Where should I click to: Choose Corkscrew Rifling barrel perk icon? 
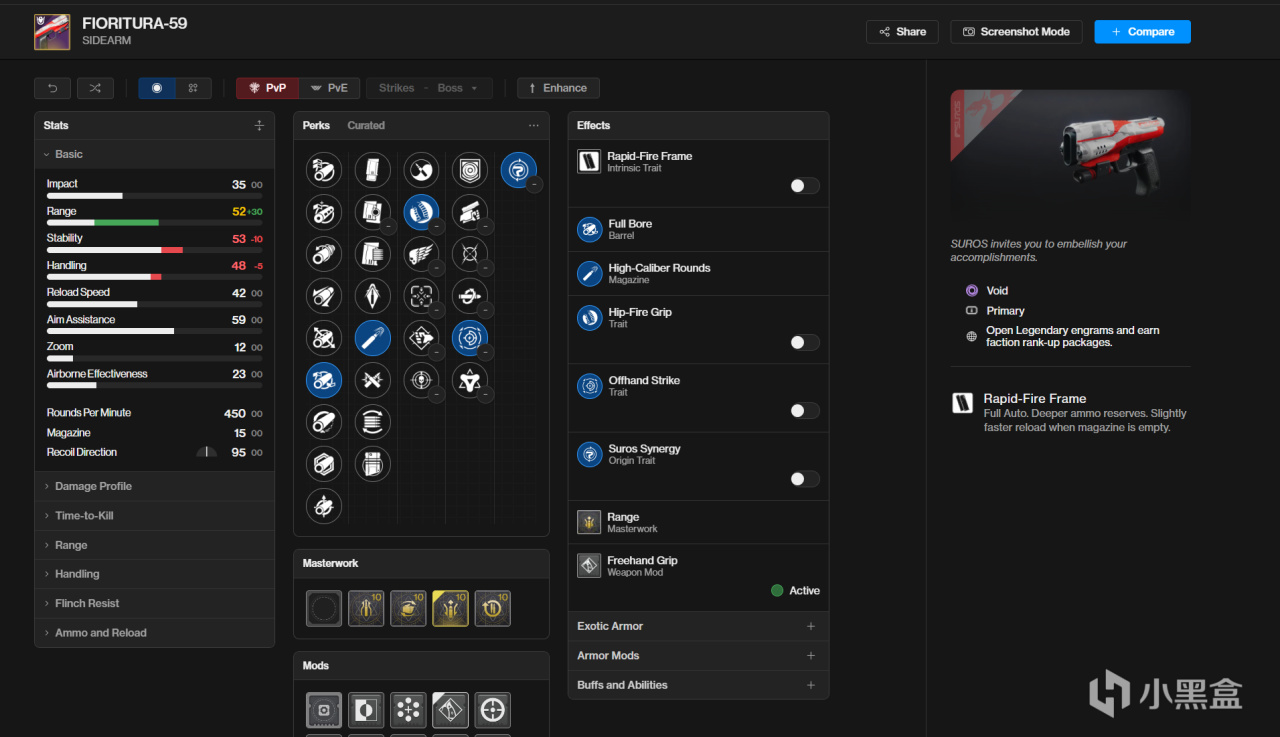coord(324,254)
